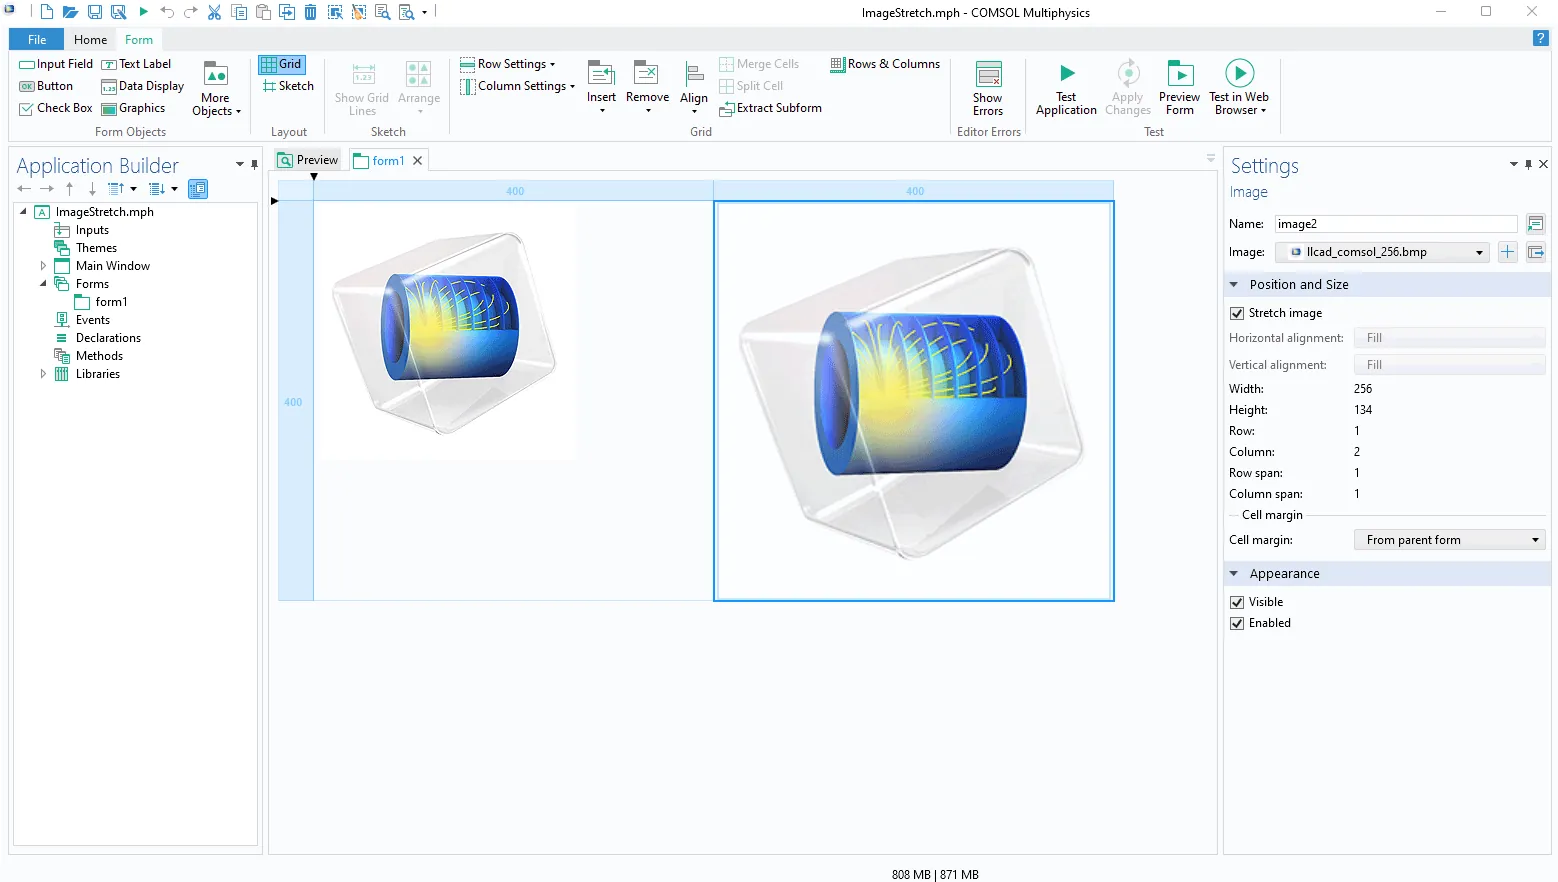Toggle the Visible checkbox

(1237, 602)
